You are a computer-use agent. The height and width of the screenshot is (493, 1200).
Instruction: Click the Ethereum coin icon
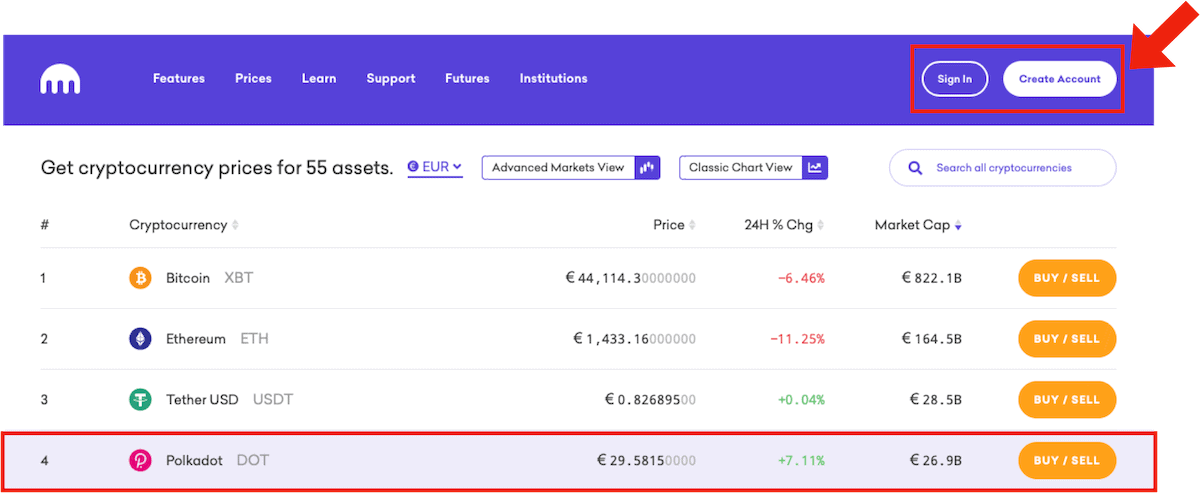141,339
